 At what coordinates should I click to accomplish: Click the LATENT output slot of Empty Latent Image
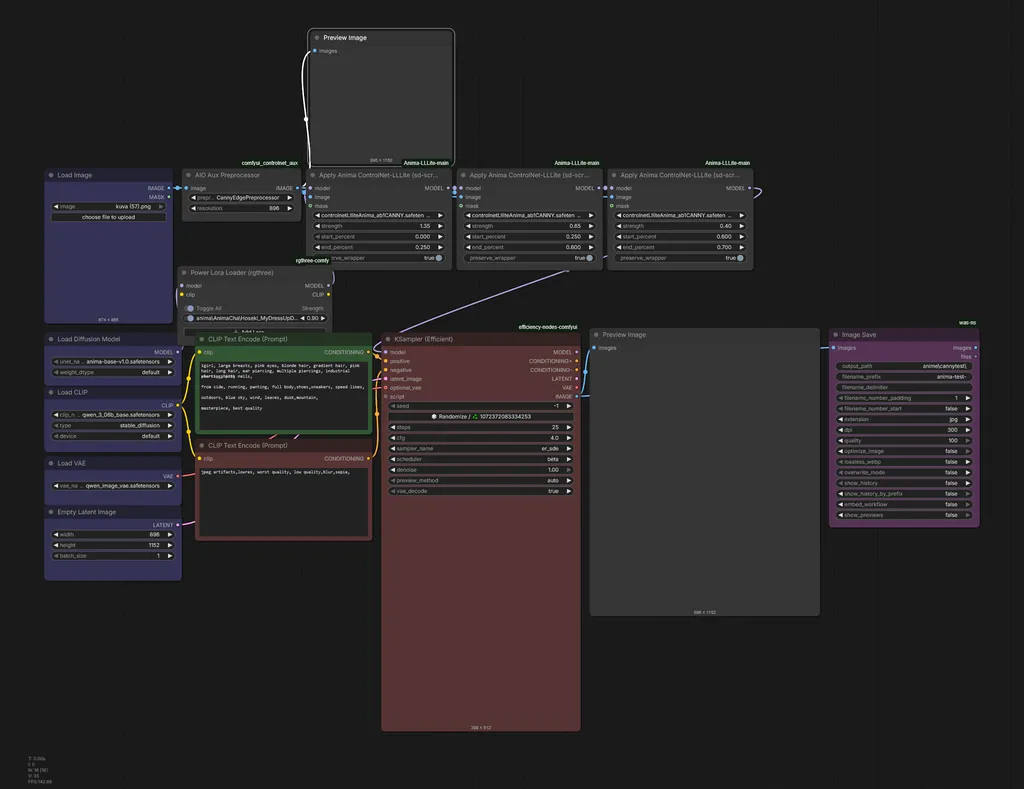178,524
